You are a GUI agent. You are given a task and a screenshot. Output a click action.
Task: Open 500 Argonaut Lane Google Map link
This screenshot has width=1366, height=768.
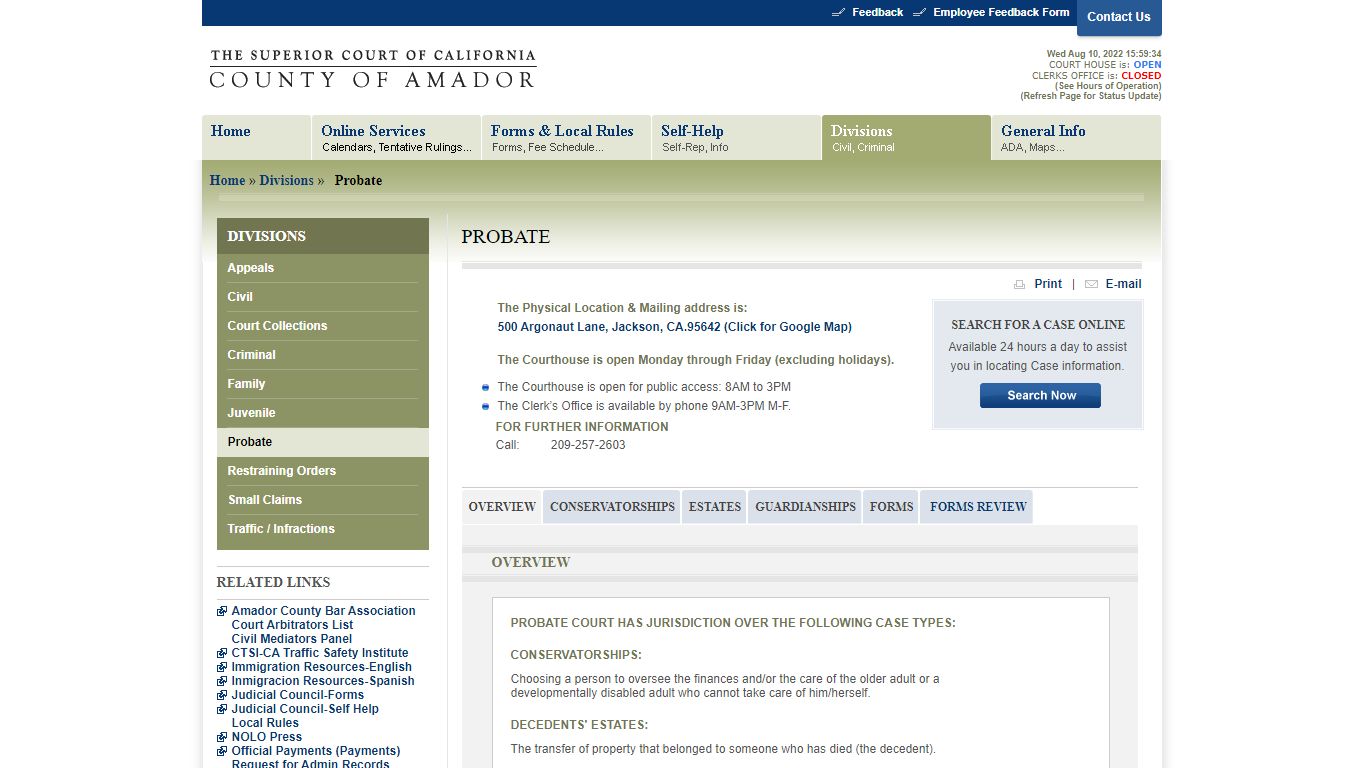(x=675, y=327)
